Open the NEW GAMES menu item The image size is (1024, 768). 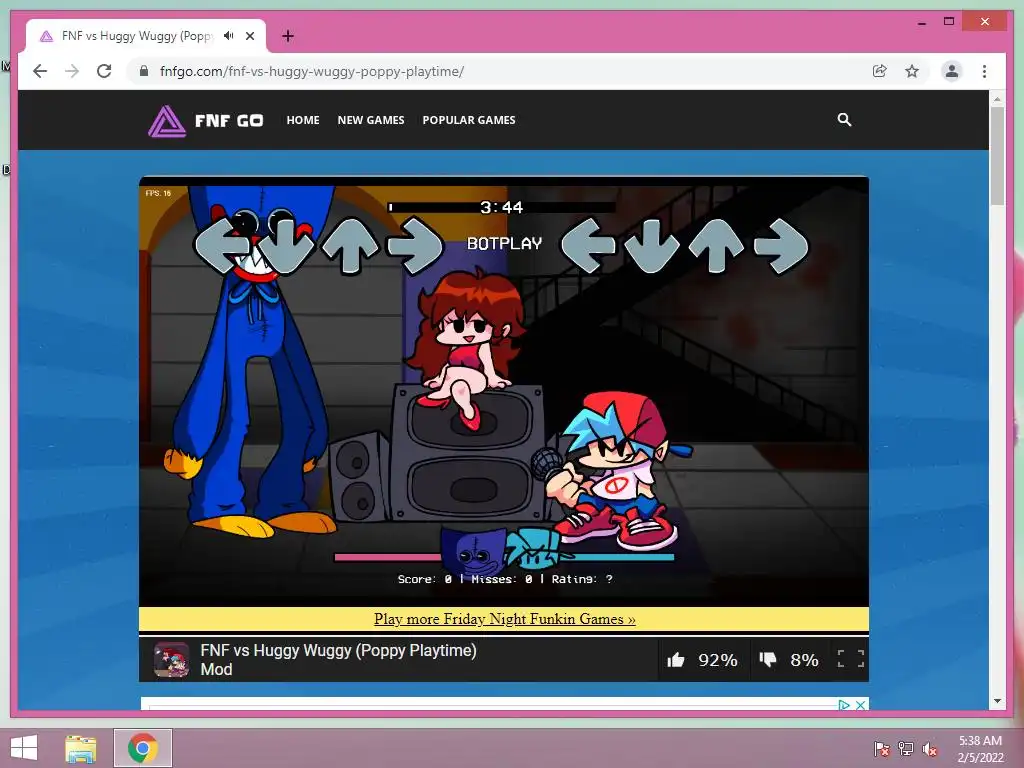coord(371,120)
